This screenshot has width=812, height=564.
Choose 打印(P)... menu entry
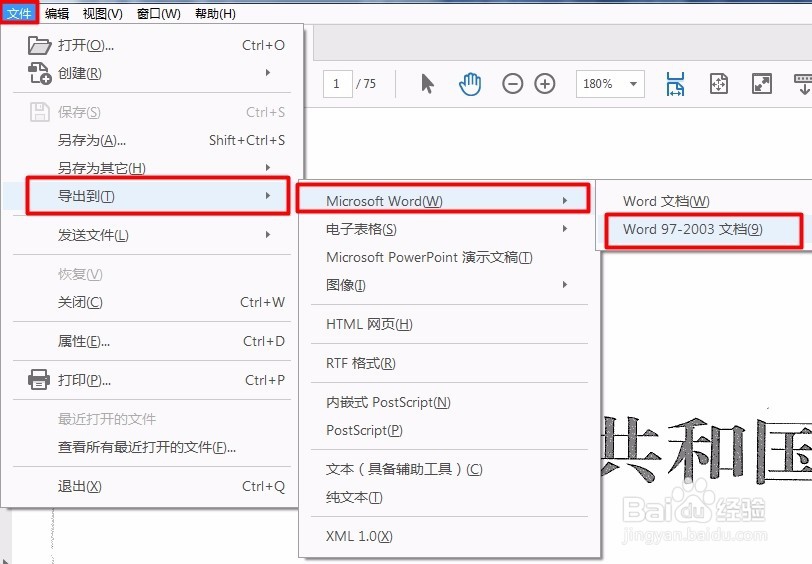(152, 380)
